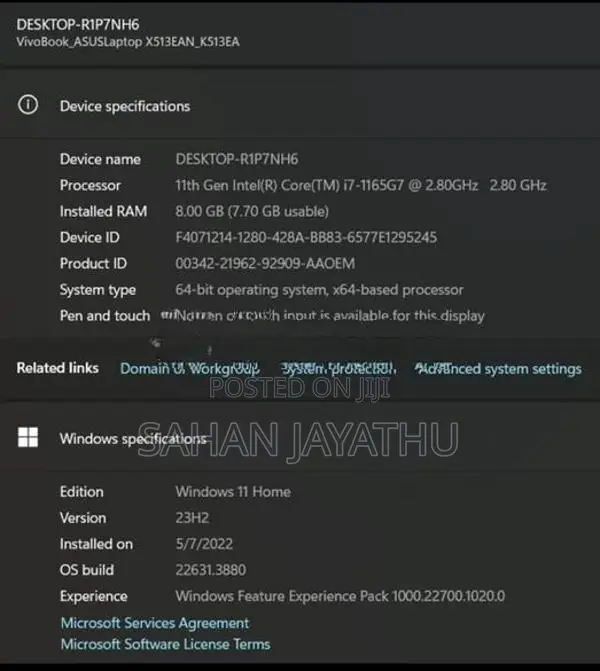Select the Installed on date 5/7/2022
Viewport: 600px width, 671px height.
[204, 544]
